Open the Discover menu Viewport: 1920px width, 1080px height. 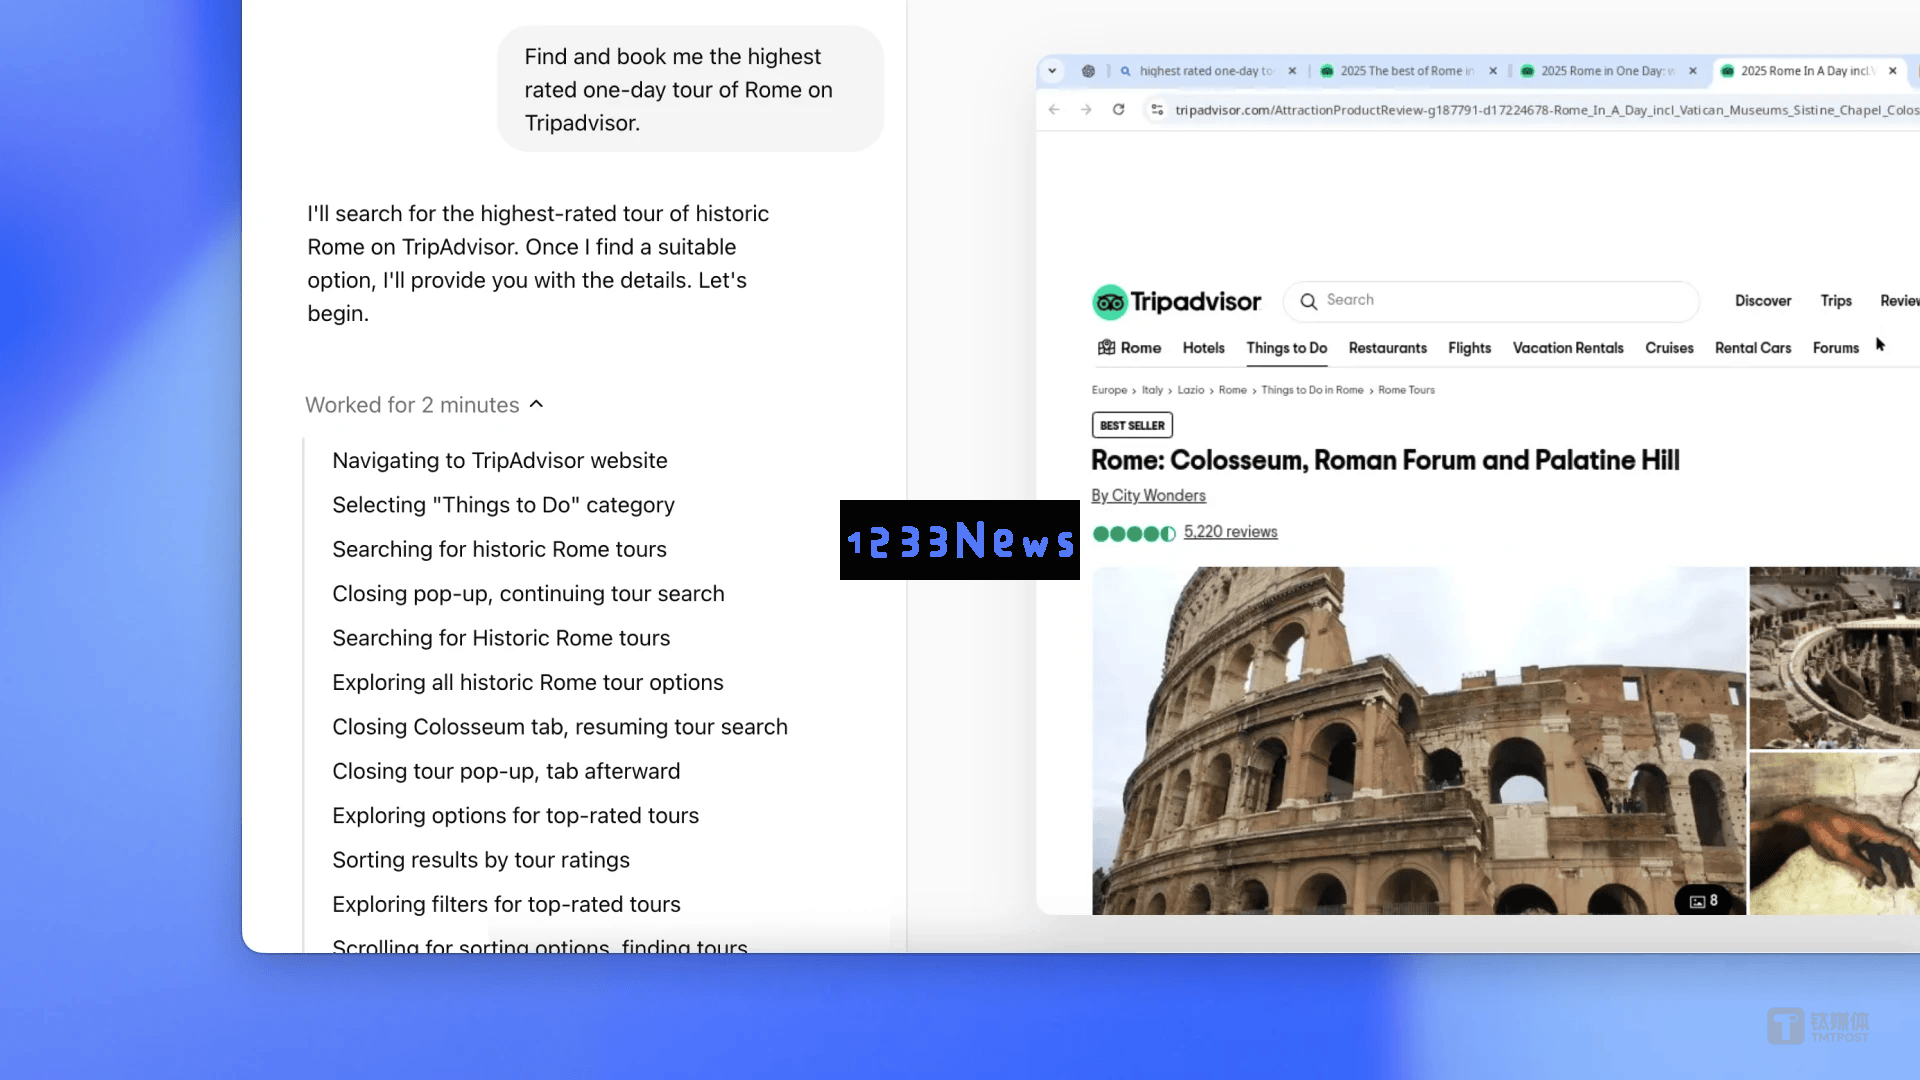pos(1763,301)
